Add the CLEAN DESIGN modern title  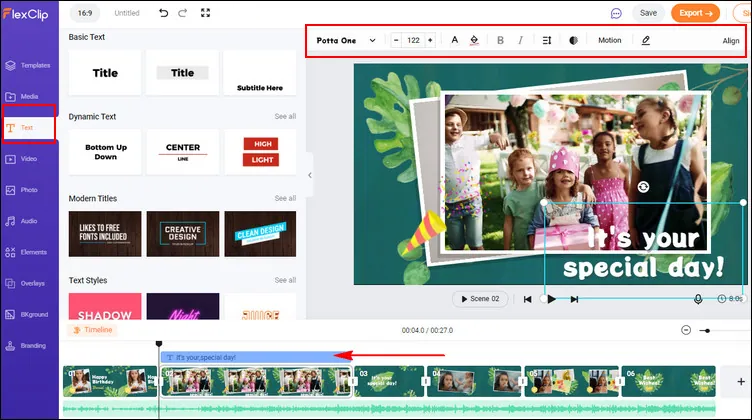pyautogui.click(x=260, y=234)
